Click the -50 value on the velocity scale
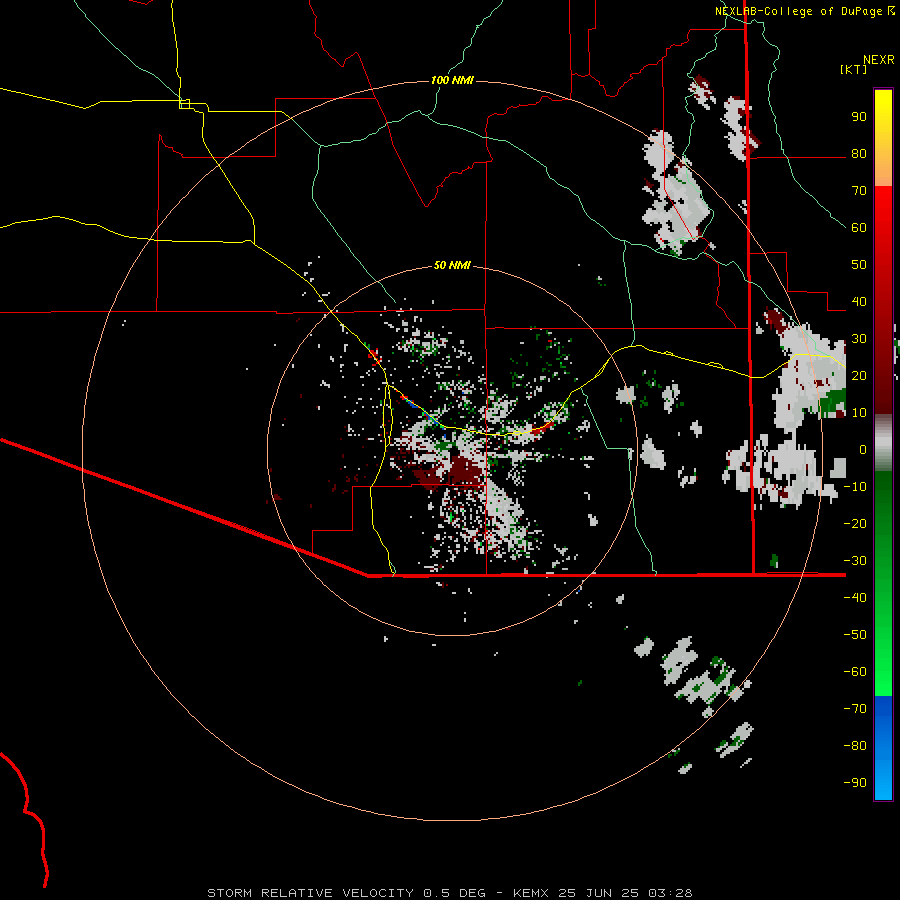 click(x=855, y=635)
